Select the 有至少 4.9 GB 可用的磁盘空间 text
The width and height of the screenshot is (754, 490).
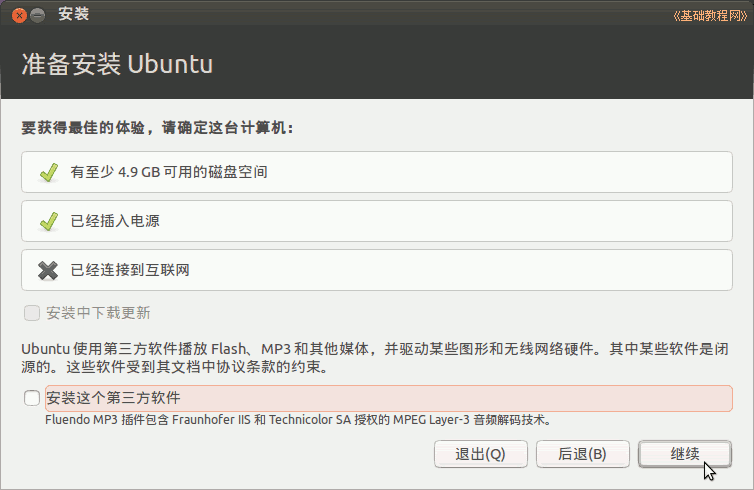pyautogui.click(x=169, y=172)
